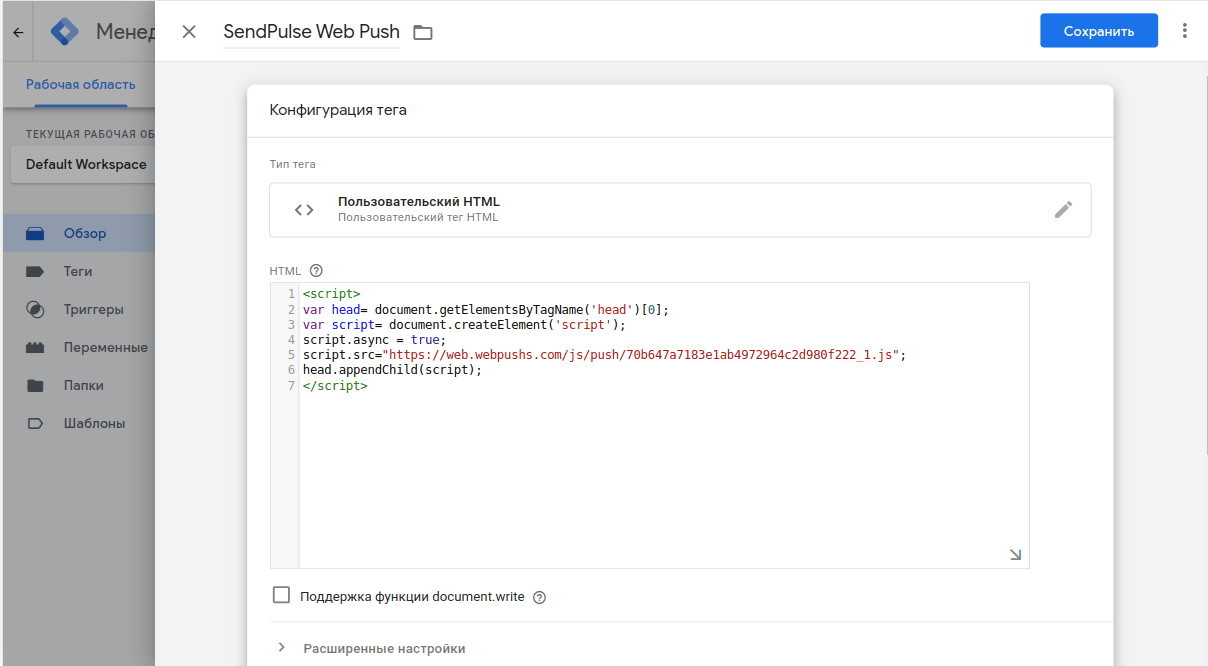Select Теги in the sidebar
Screen dimensions: 1208x666
[x=78, y=271]
